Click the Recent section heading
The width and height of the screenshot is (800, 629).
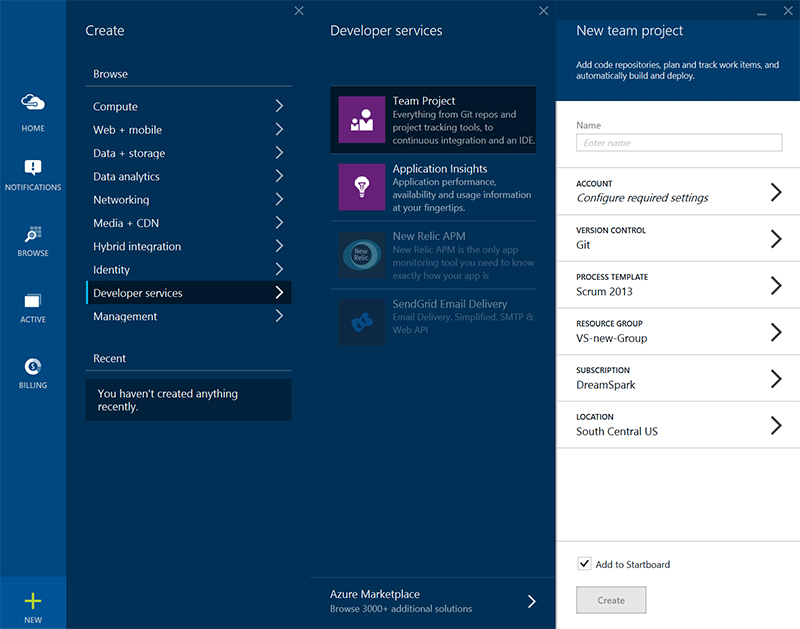(x=109, y=359)
